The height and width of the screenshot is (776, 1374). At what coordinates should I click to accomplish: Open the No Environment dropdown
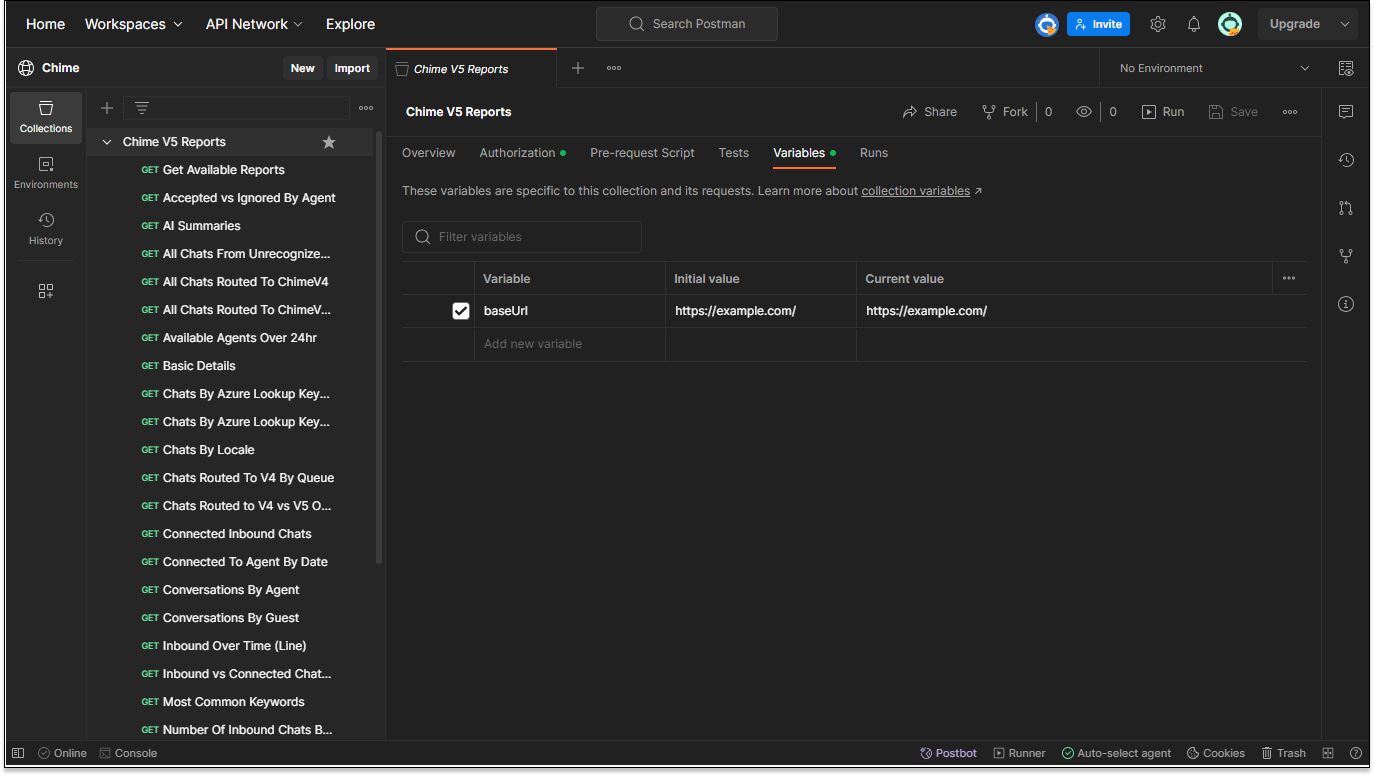(1214, 68)
